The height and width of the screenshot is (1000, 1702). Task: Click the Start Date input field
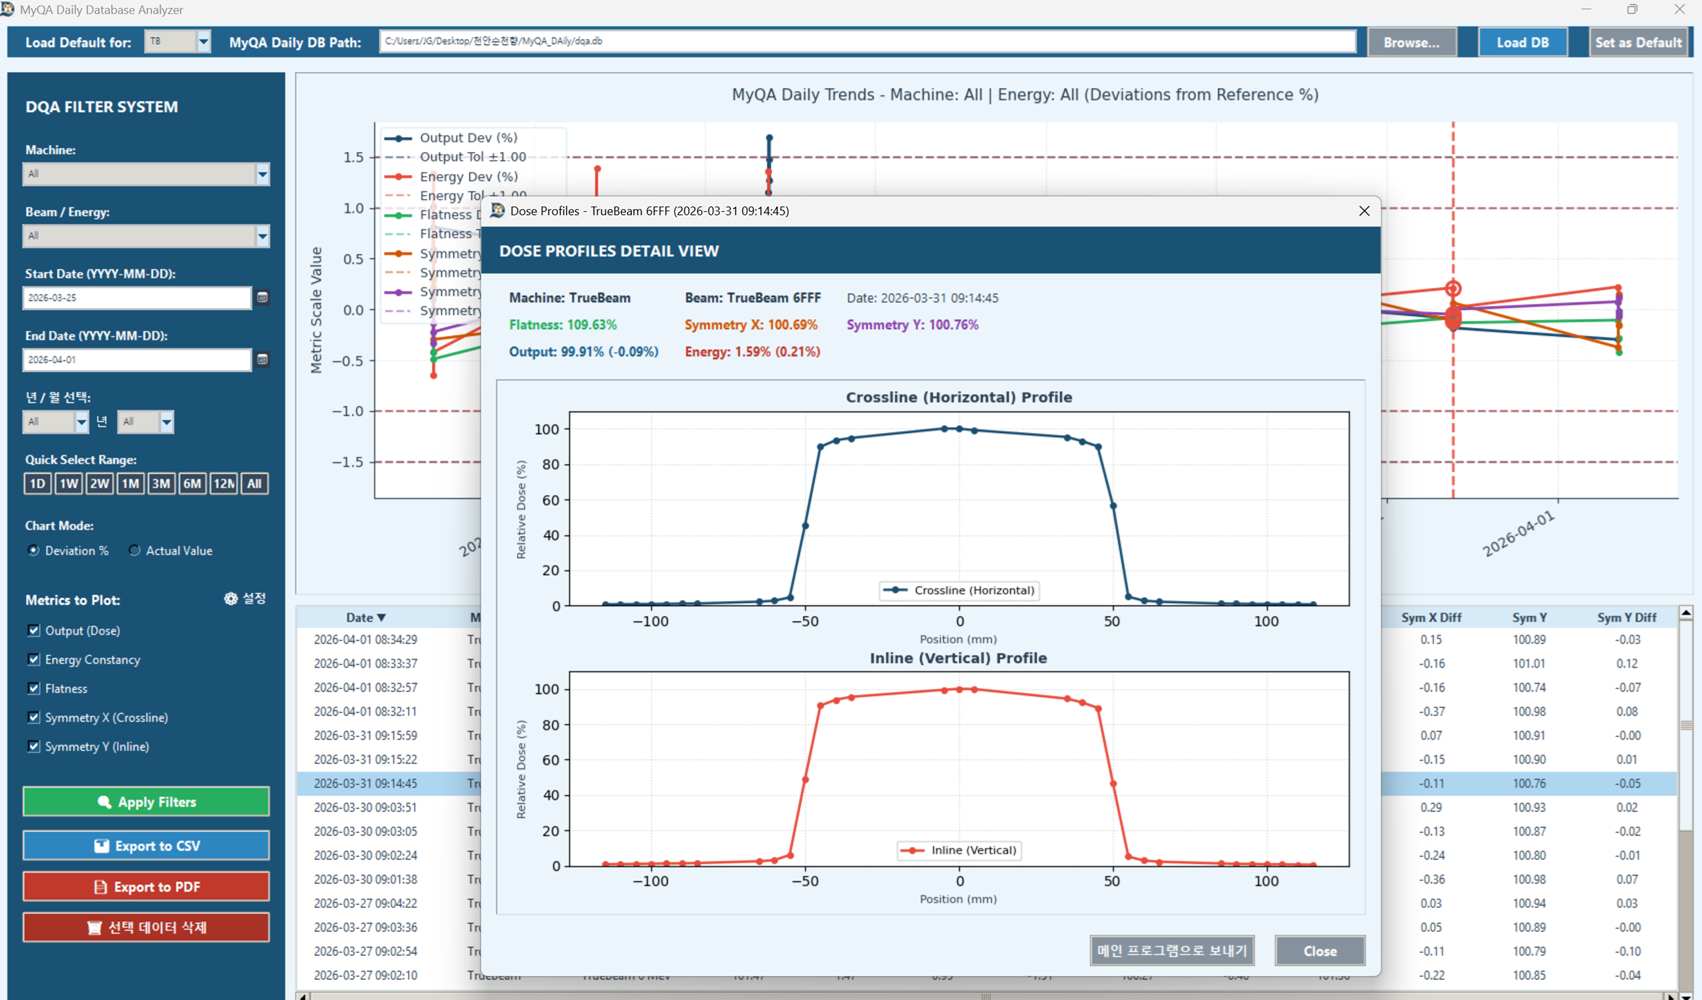[137, 298]
